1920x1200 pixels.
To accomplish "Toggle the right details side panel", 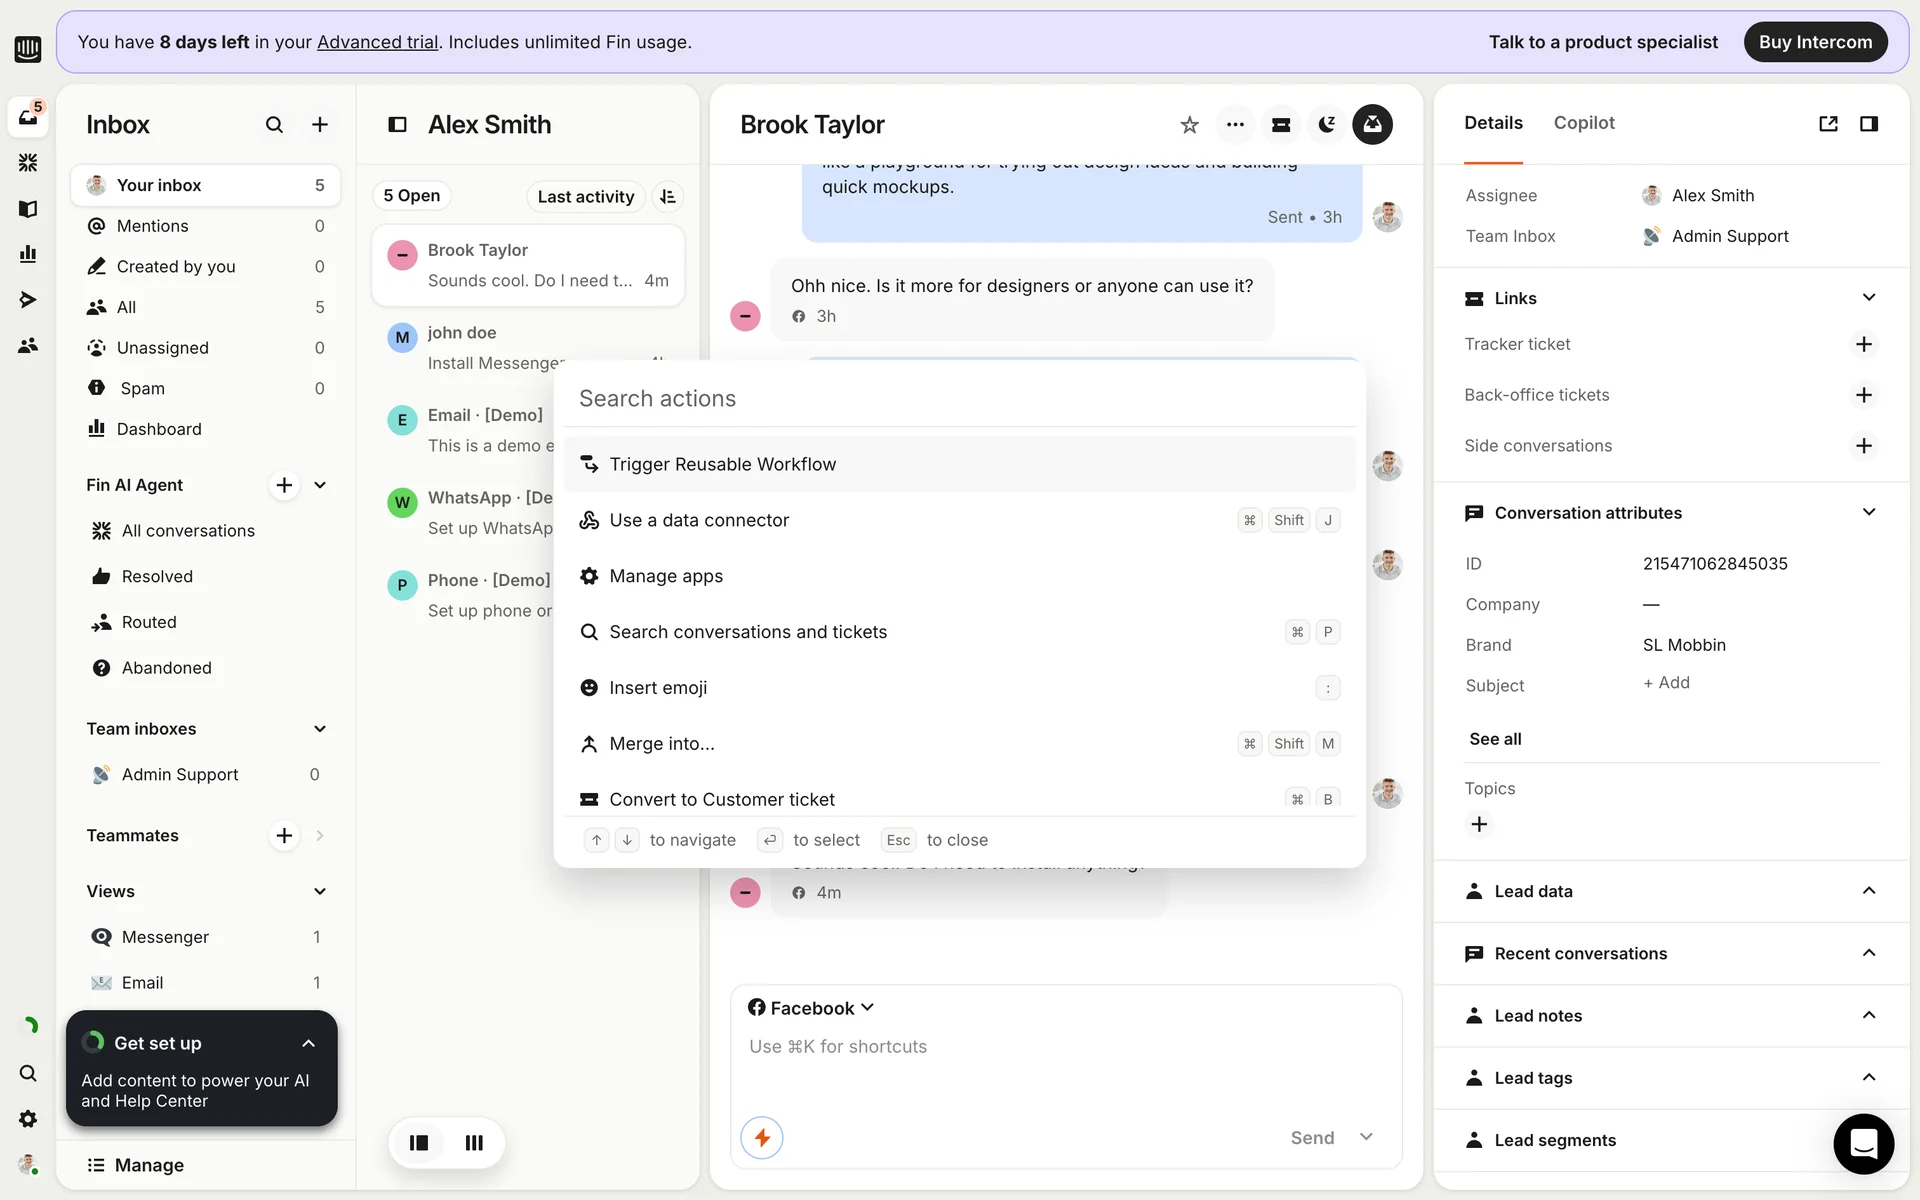I will coord(1868,124).
